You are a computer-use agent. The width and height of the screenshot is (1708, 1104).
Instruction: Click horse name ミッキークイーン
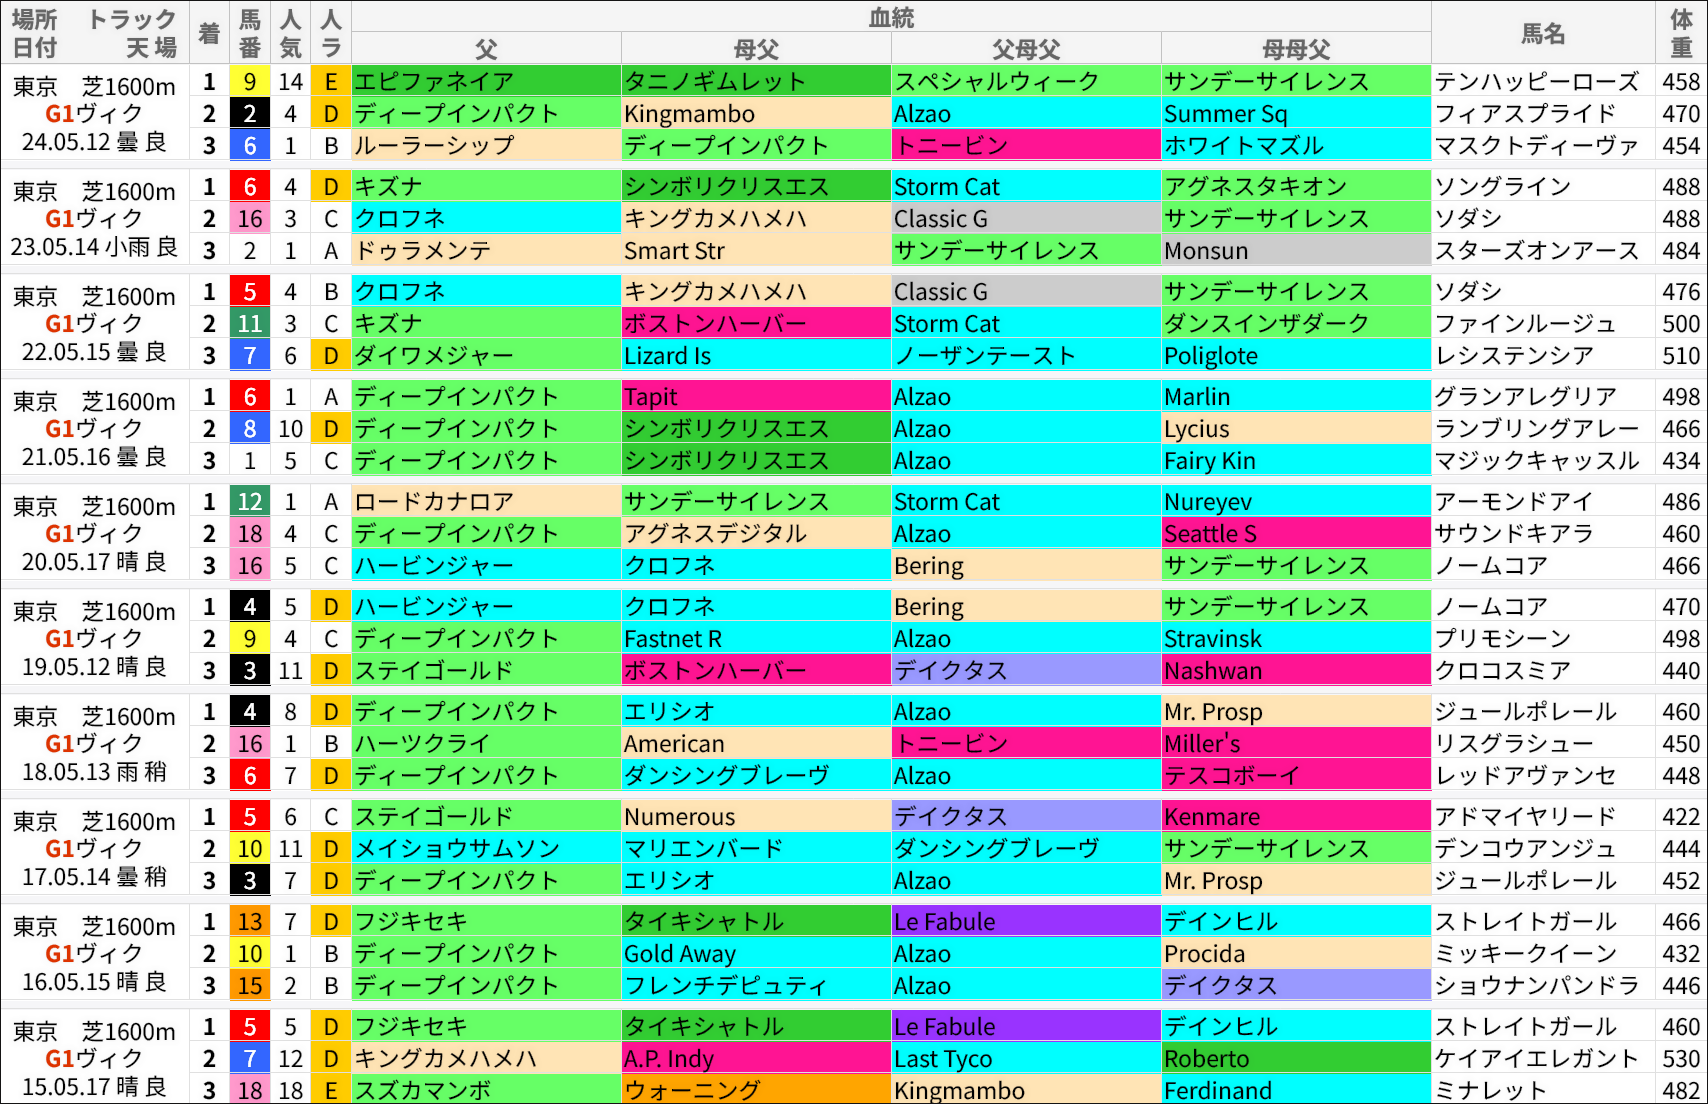[1543, 954]
